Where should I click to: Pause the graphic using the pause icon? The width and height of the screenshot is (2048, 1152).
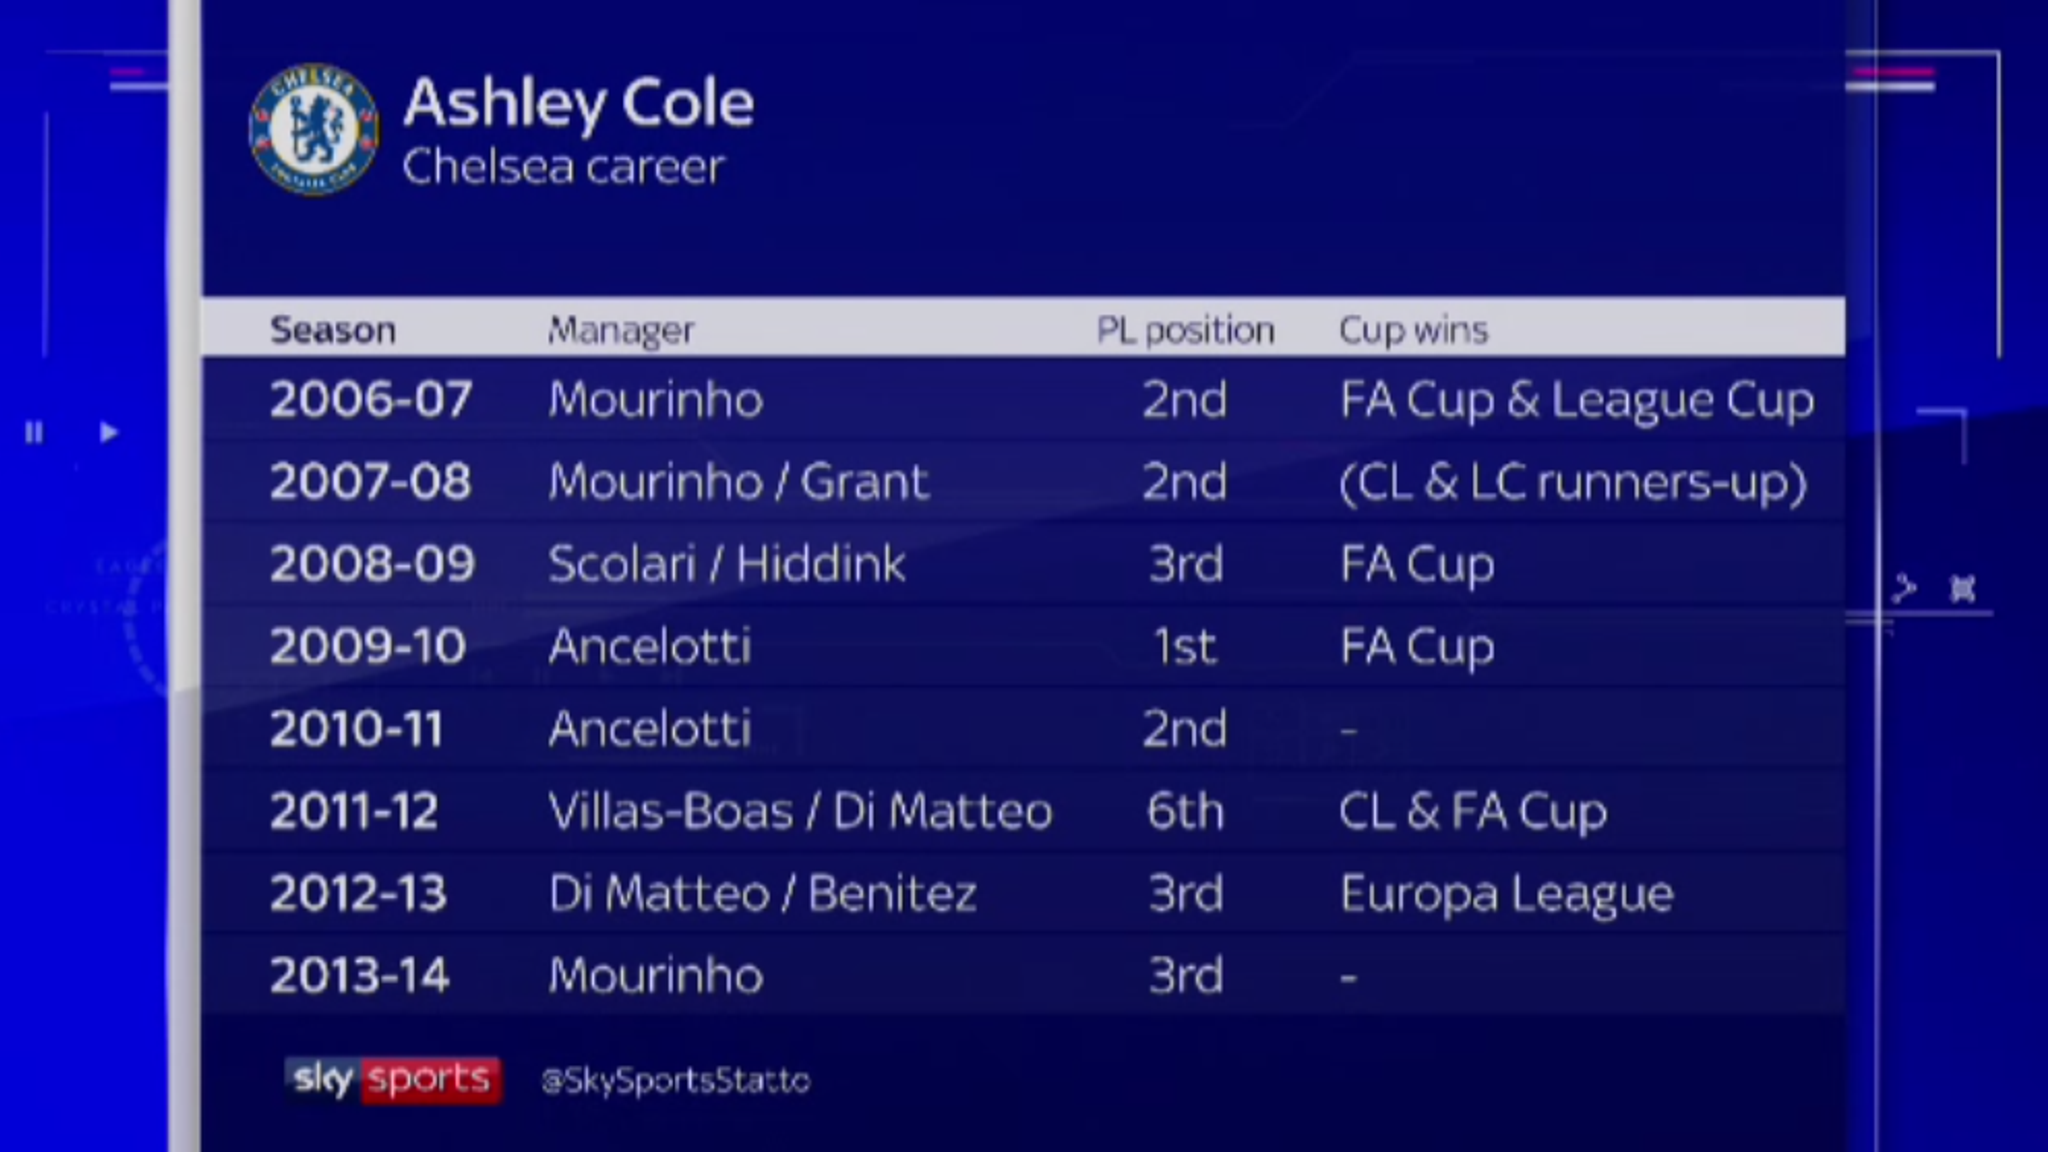34,432
